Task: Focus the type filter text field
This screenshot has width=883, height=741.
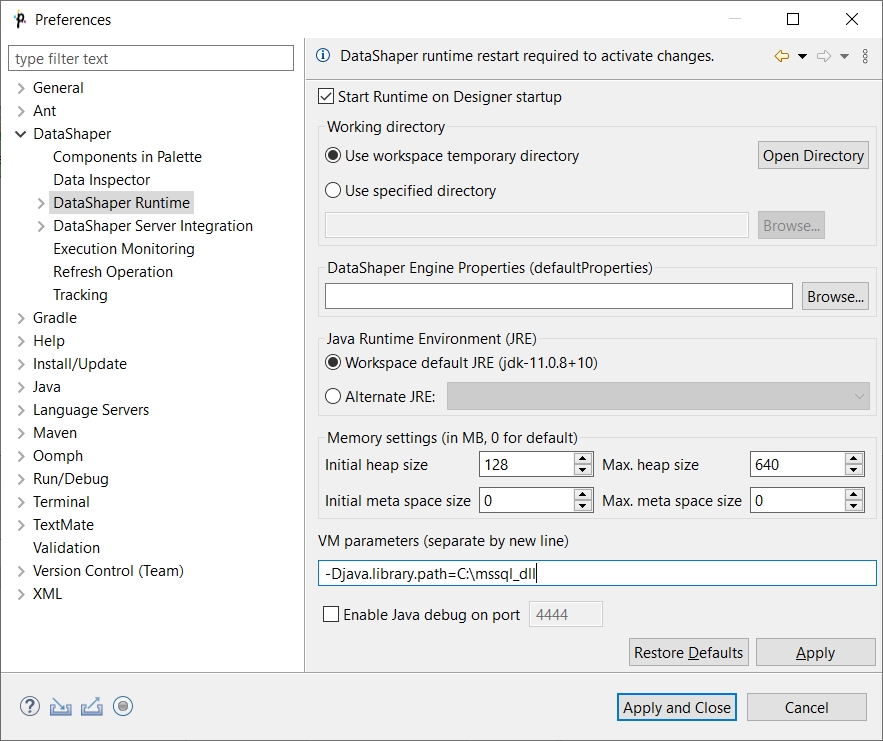Action: tap(151, 58)
